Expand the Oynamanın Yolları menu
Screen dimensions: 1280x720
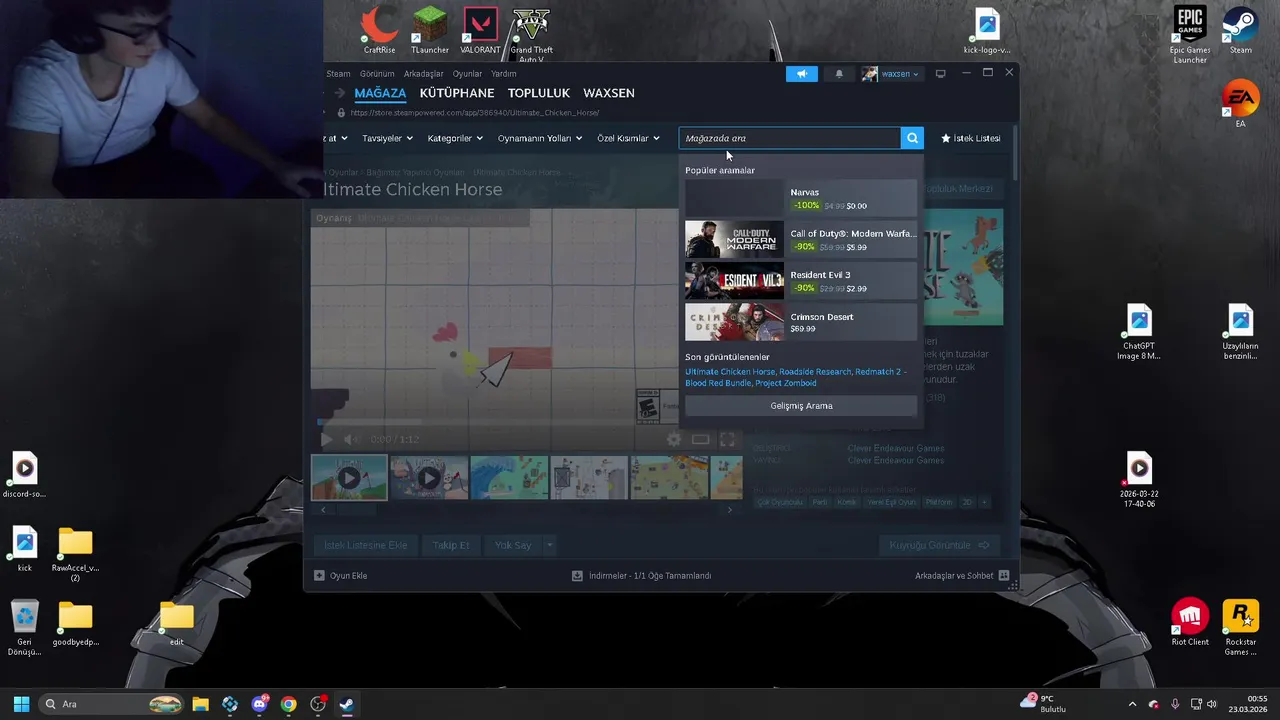pos(540,138)
